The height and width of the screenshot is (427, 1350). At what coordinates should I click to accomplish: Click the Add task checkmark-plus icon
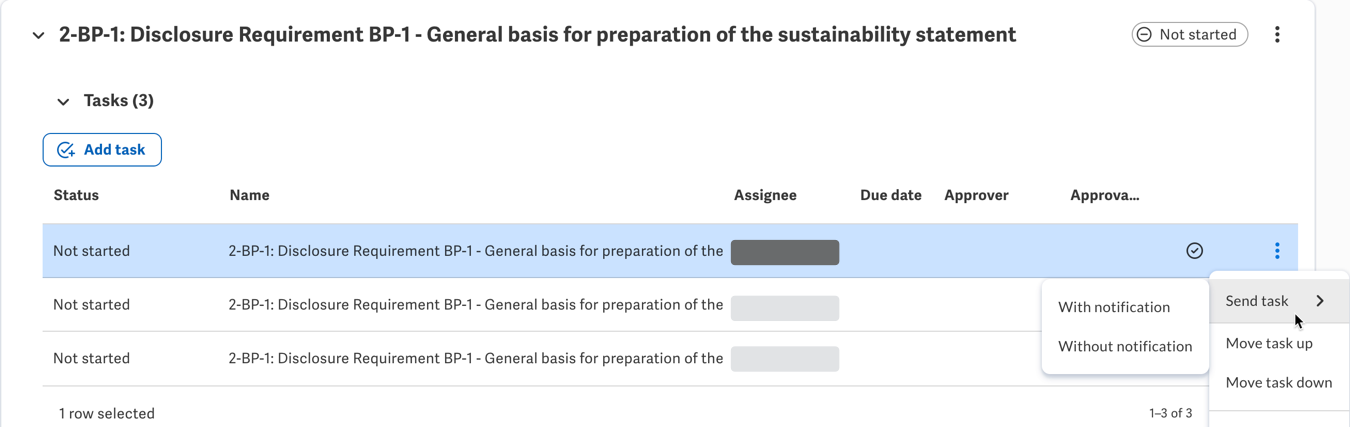click(x=66, y=150)
